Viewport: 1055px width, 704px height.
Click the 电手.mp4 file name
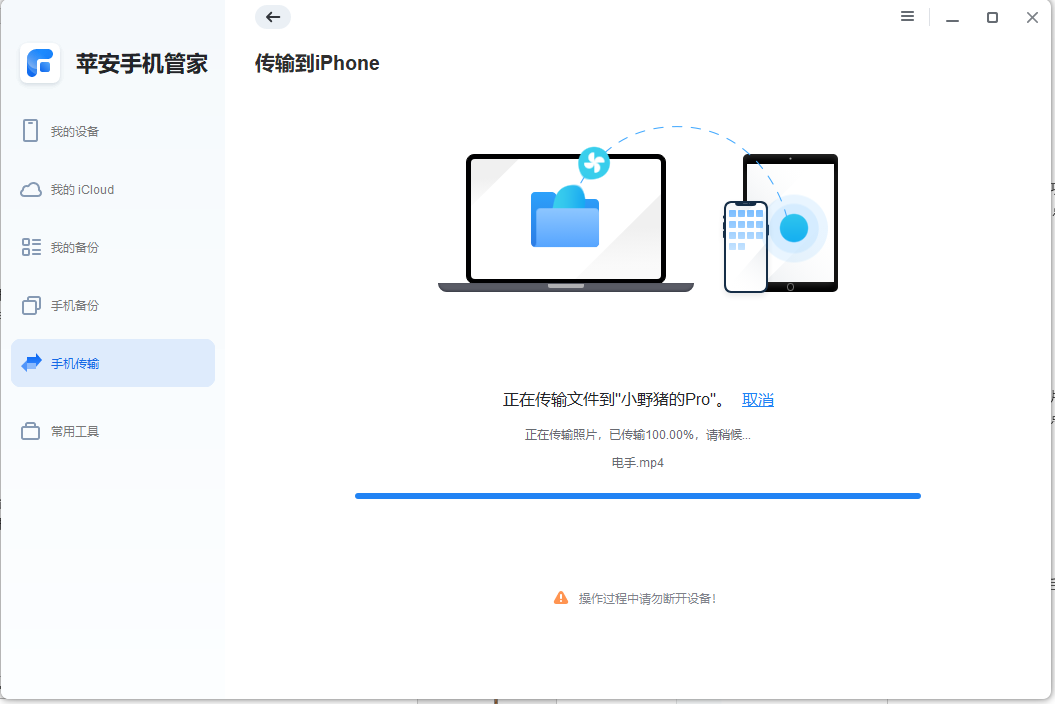click(637, 463)
